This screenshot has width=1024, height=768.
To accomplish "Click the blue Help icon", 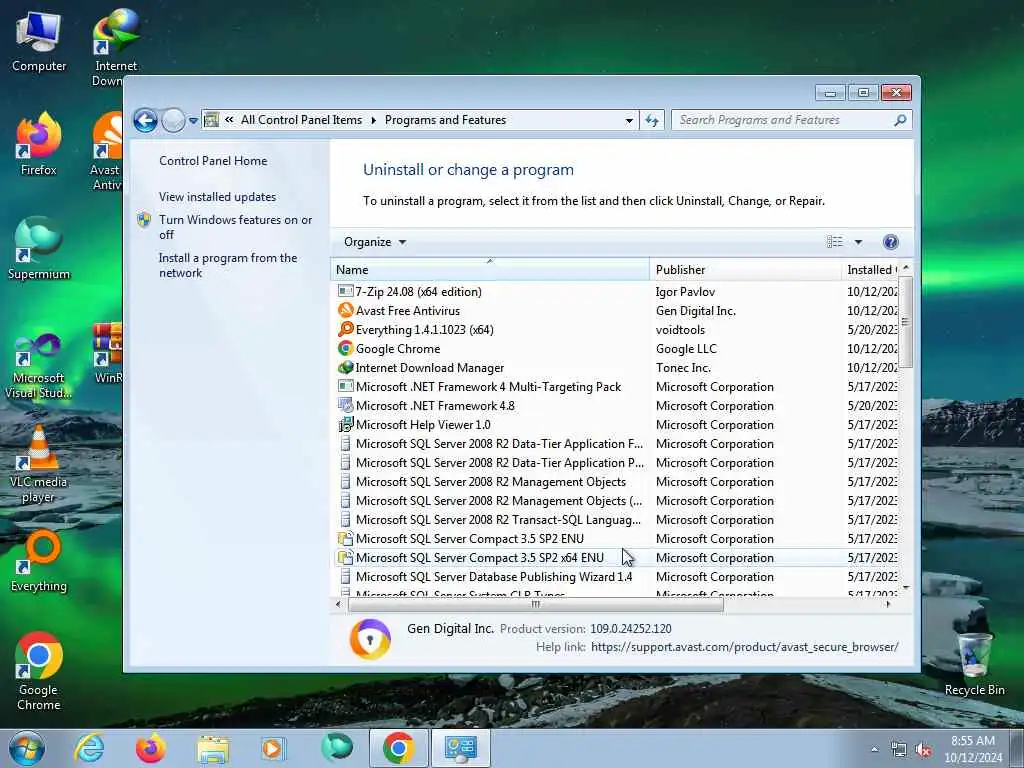I will [x=890, y=242].
